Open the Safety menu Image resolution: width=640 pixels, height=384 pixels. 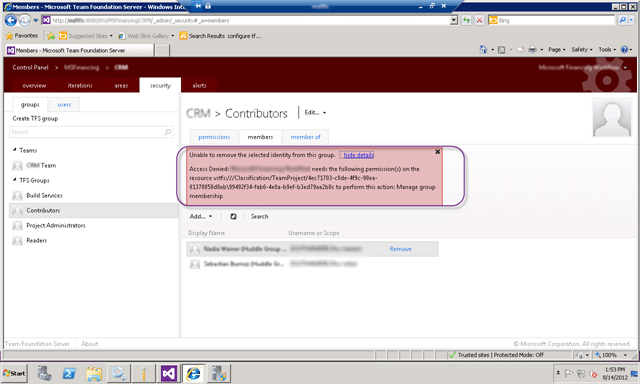click(x=582, y=49)
